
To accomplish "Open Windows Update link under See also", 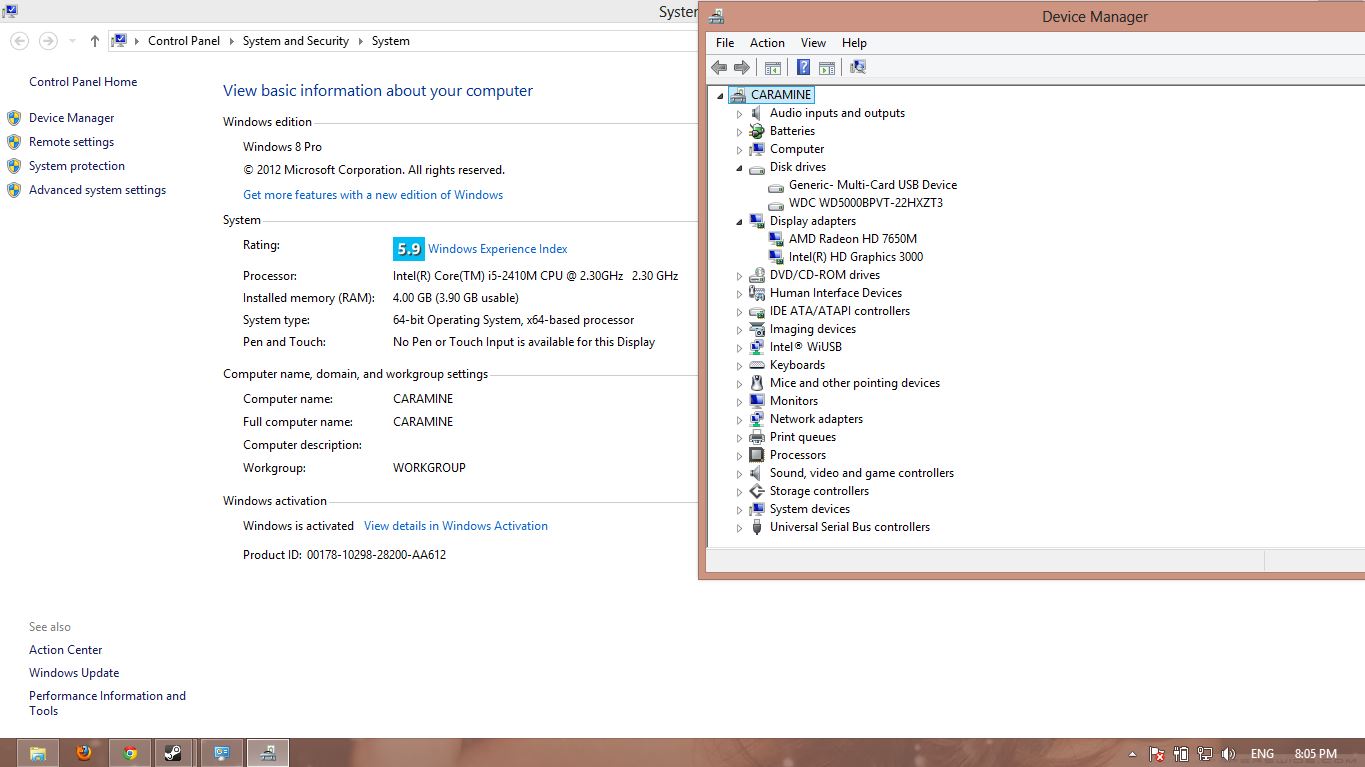I will click(74, 673).
